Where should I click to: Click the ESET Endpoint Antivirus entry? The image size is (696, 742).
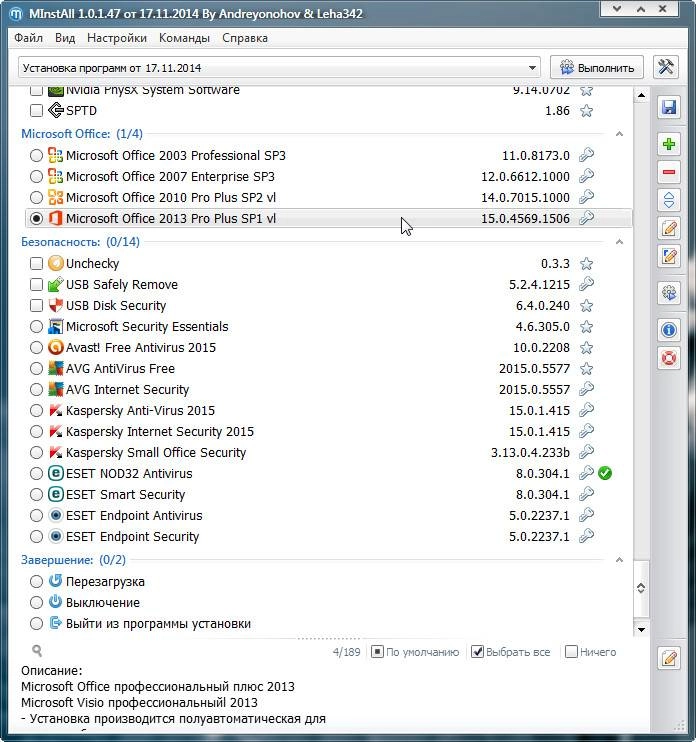329,515
